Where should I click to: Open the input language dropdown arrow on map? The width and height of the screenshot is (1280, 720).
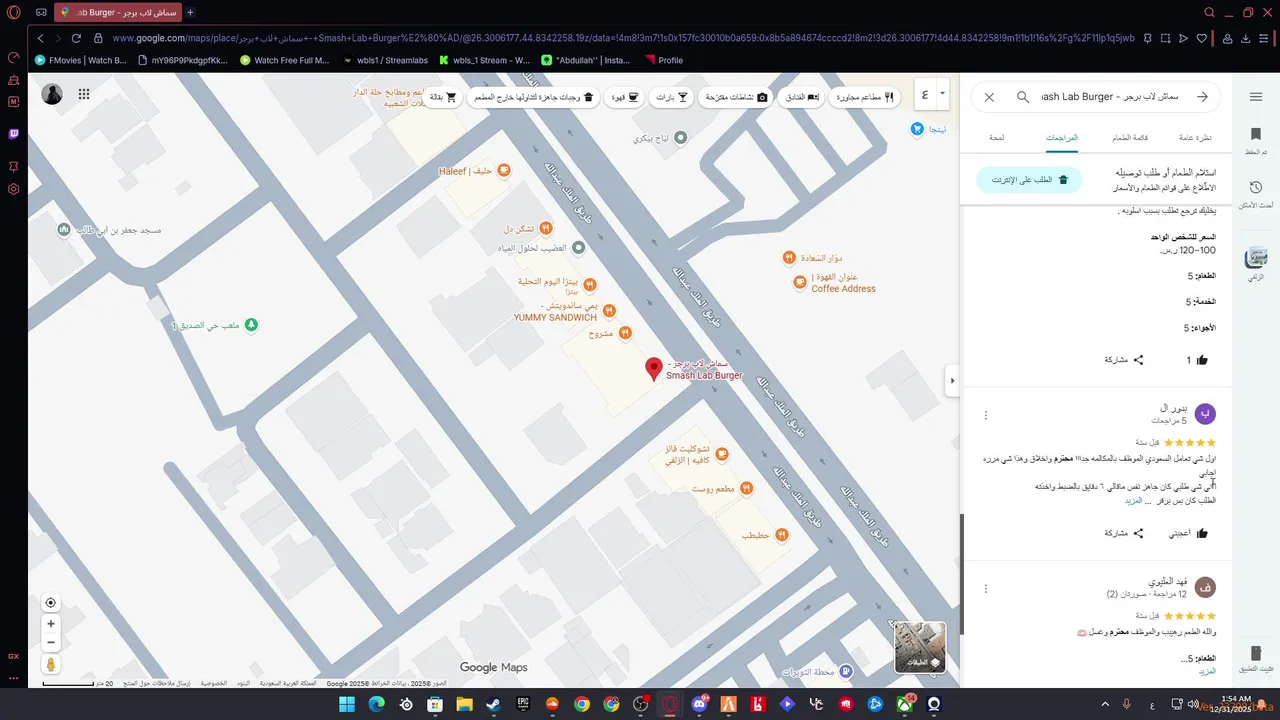point(942,93)
